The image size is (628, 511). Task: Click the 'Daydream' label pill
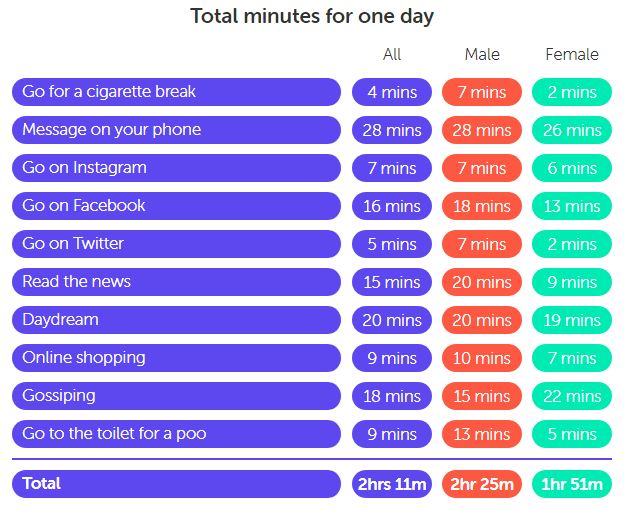pyautogui.click(x=176, y=320)
